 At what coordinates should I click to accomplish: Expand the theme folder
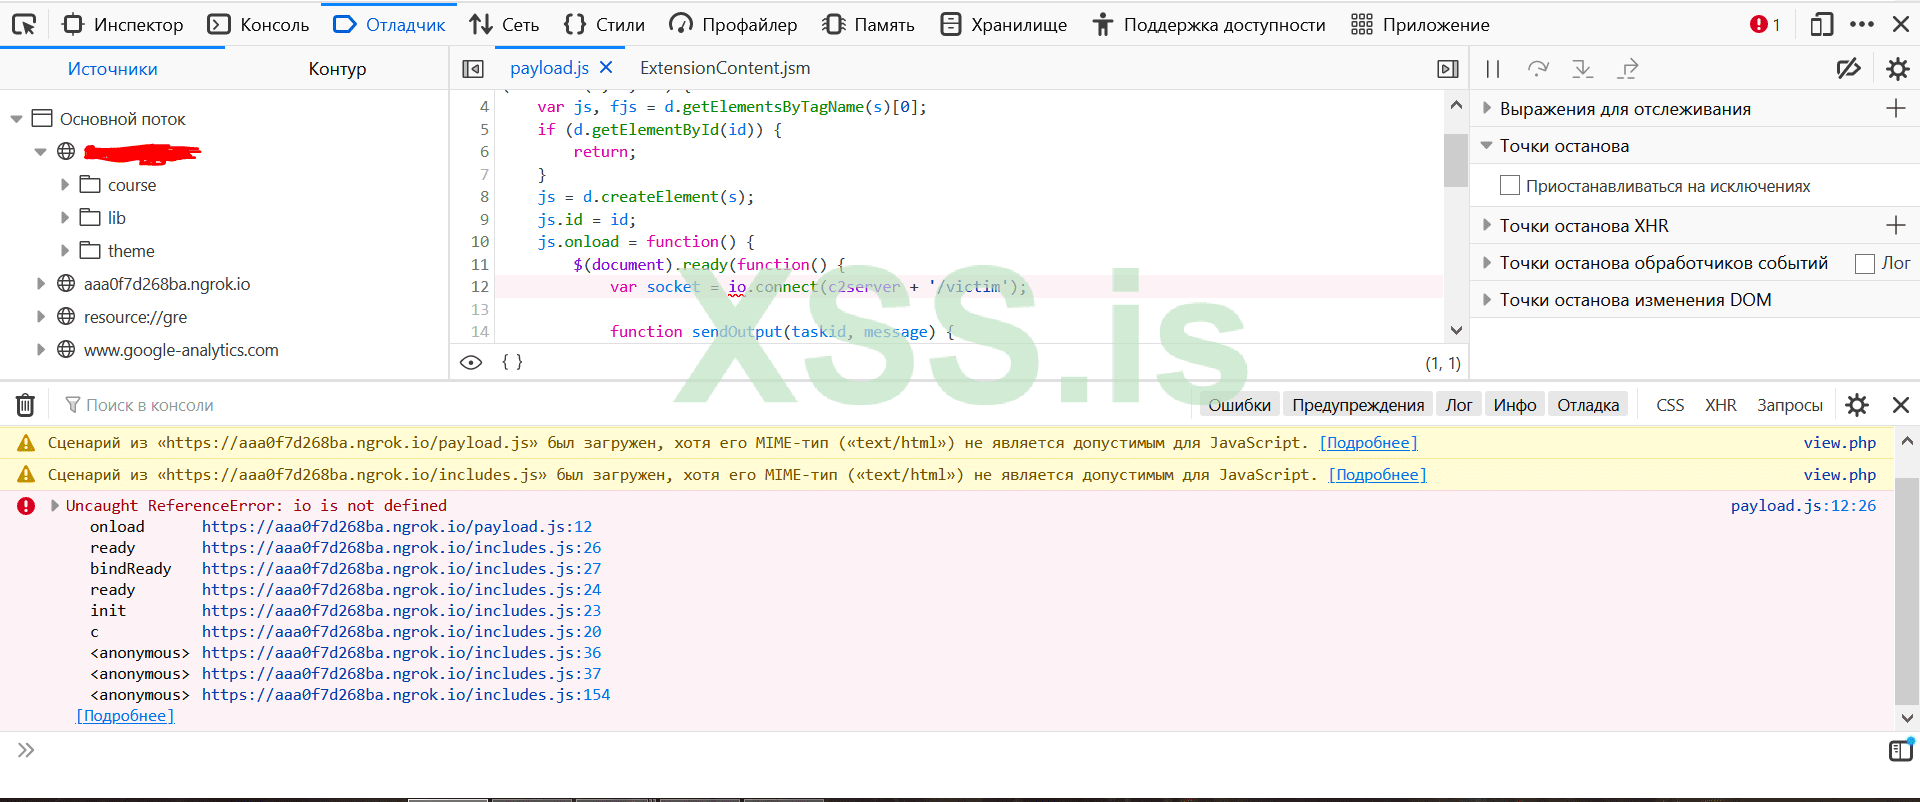(65, 251)
